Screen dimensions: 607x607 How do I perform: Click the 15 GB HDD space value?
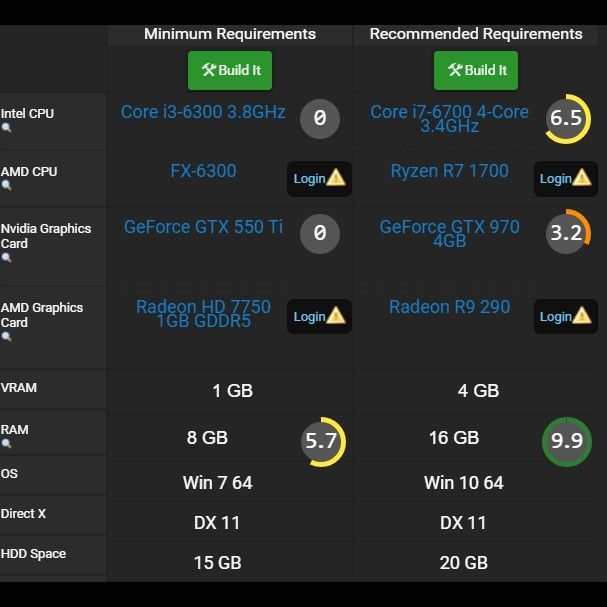pyautogui.click(x=217, y=563)
